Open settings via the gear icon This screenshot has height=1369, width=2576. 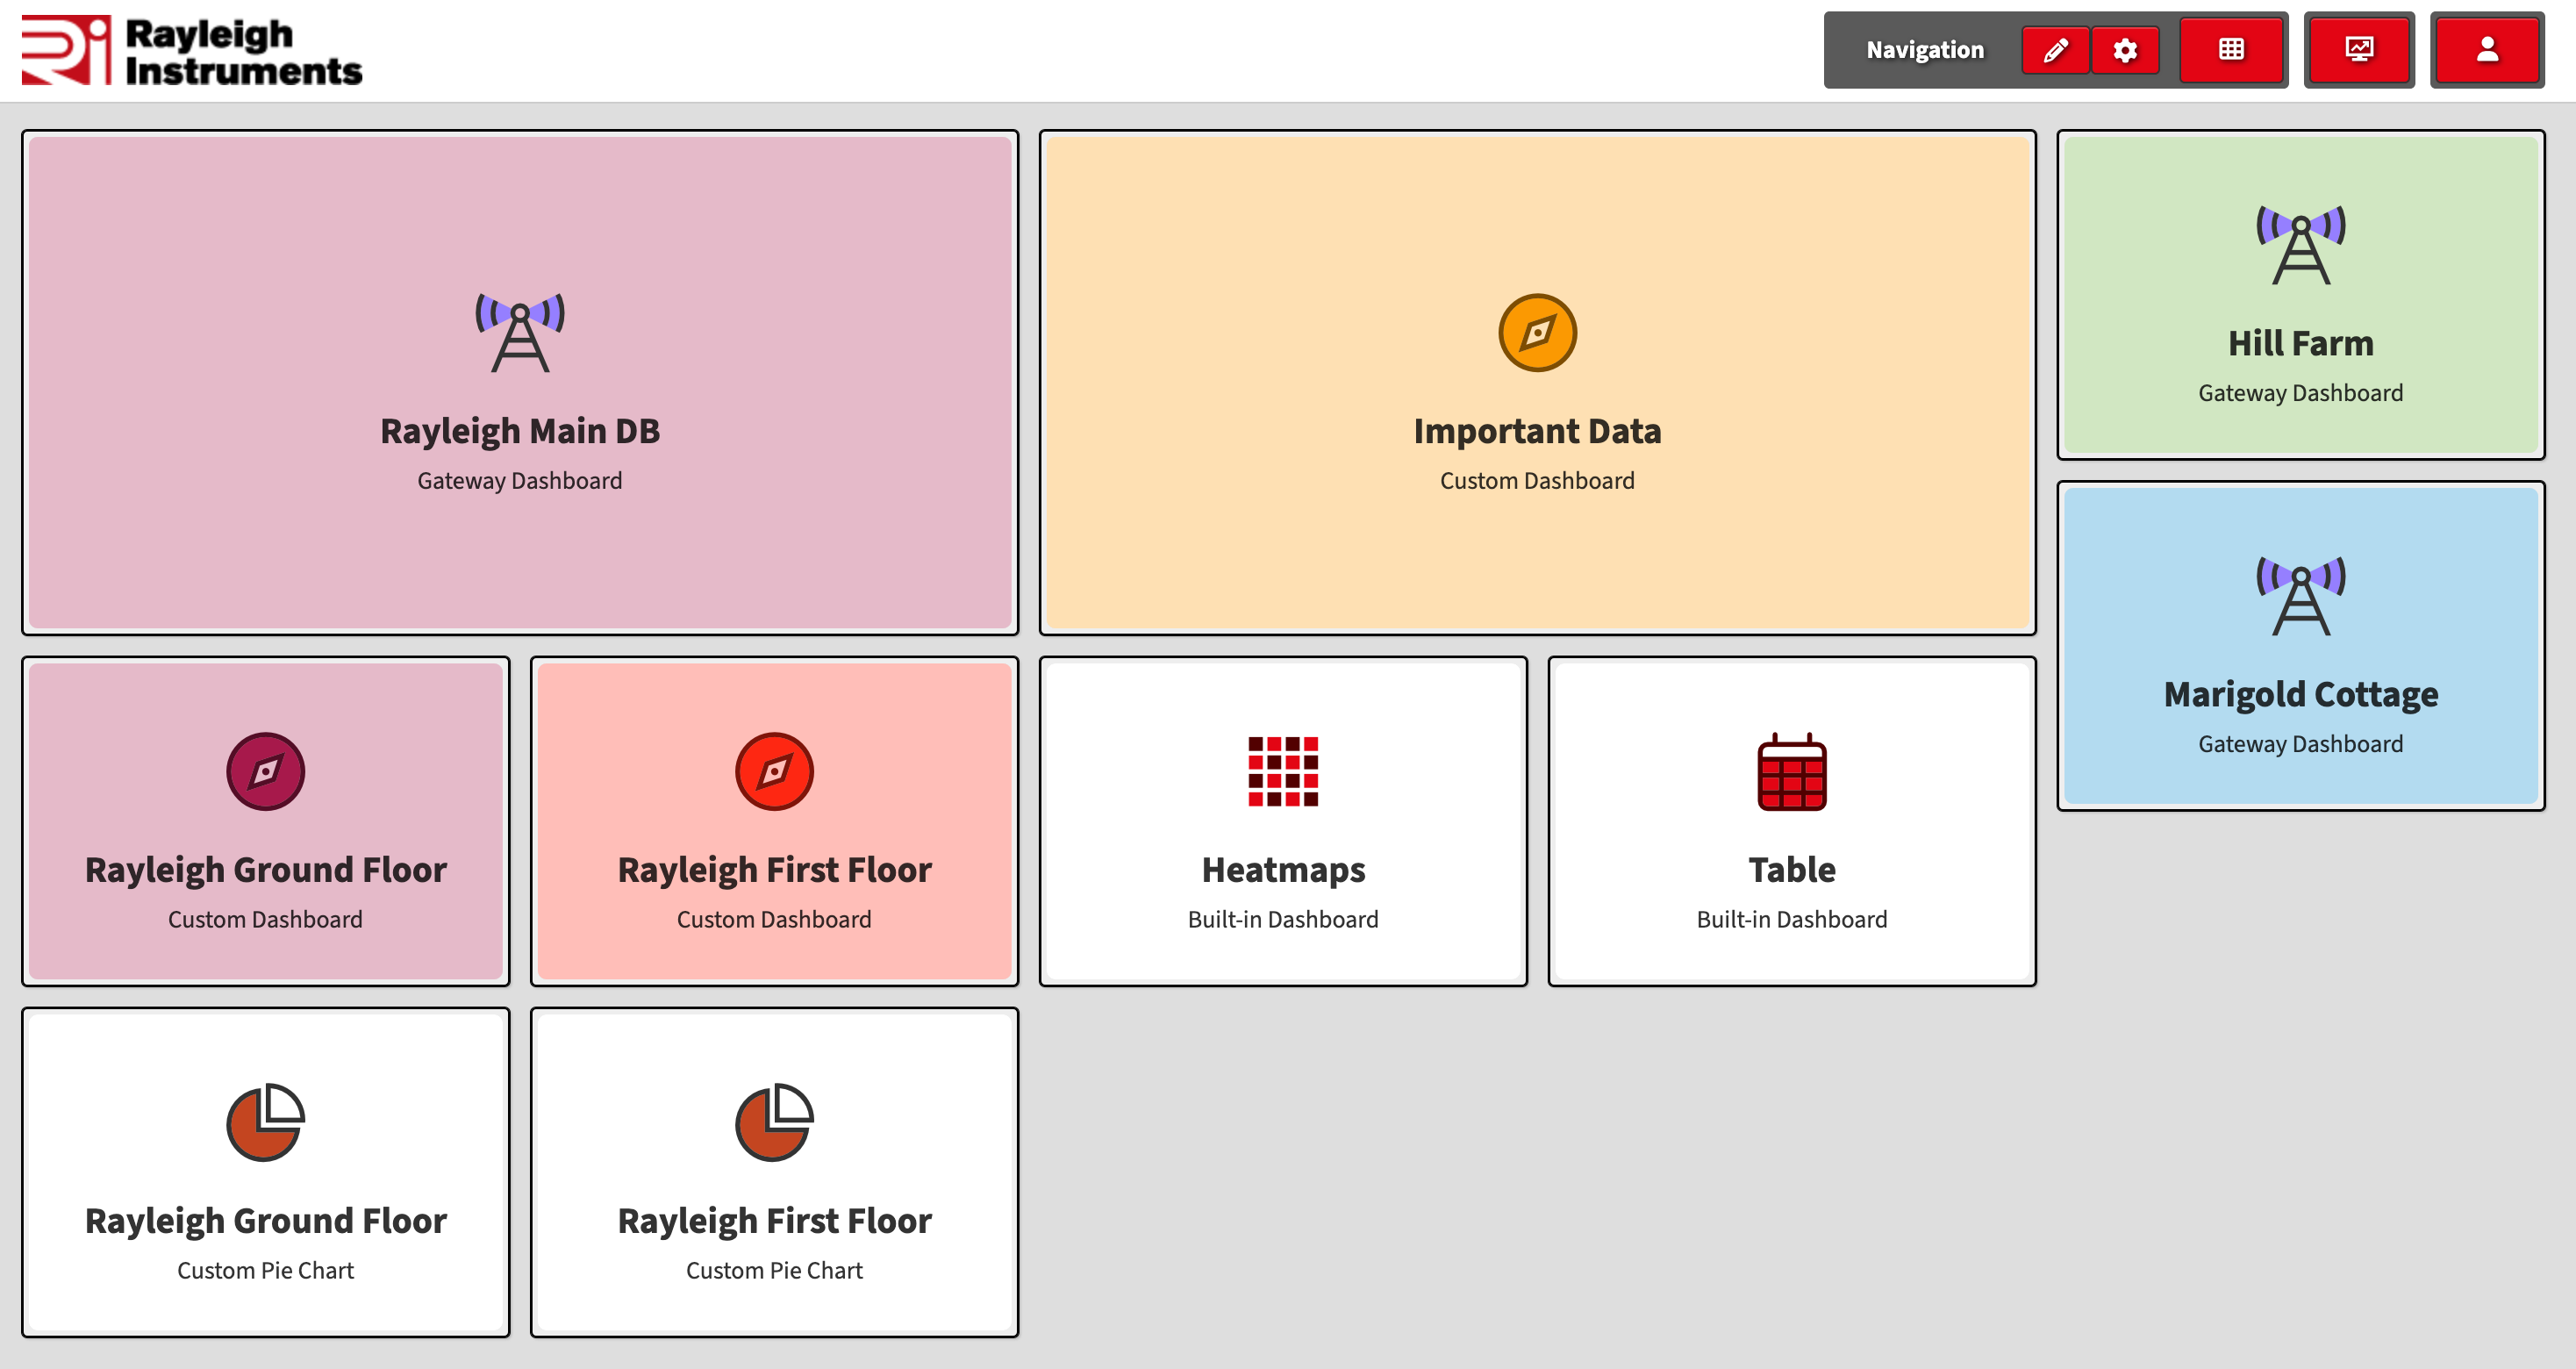[x=2126, y=50]
